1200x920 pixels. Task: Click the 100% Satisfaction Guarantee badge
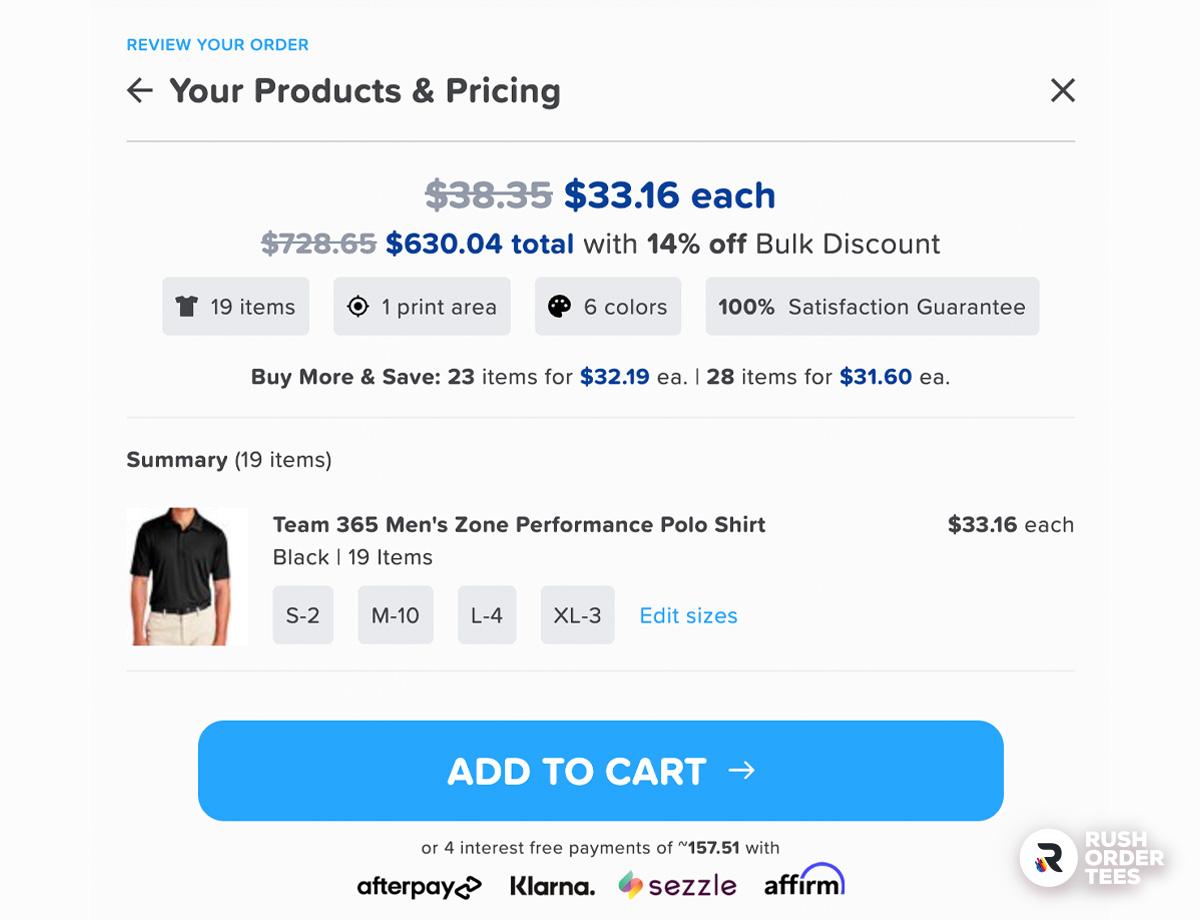[x=872, y=307]
